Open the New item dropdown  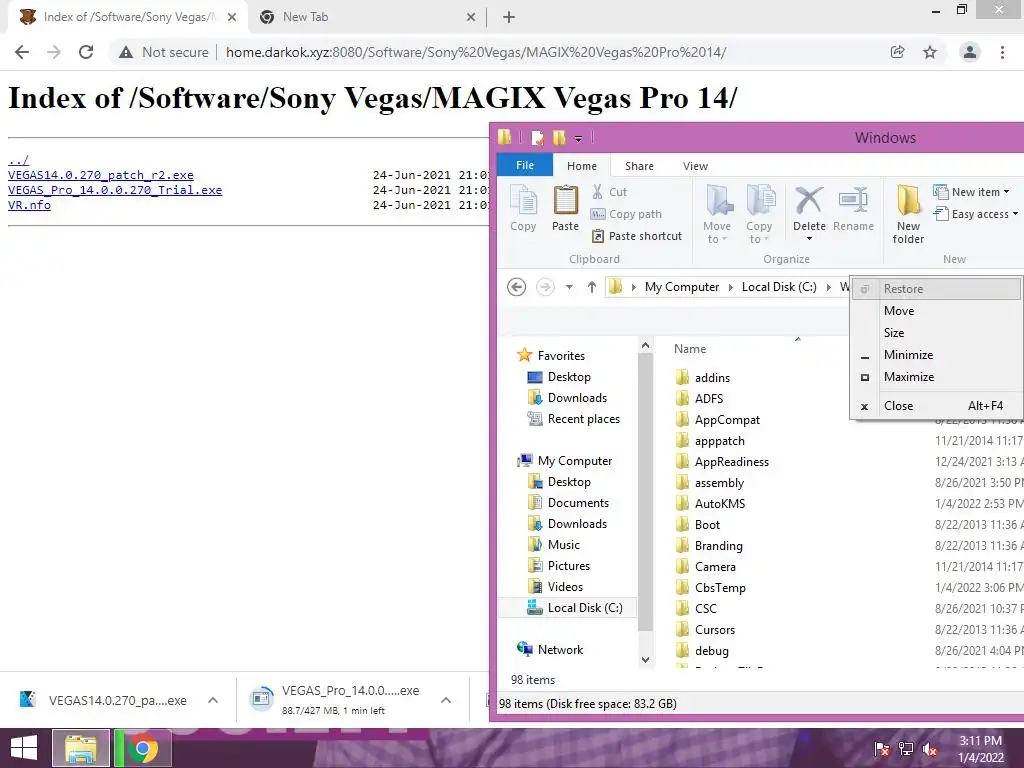pyautogui.click(x=971, y=192)
